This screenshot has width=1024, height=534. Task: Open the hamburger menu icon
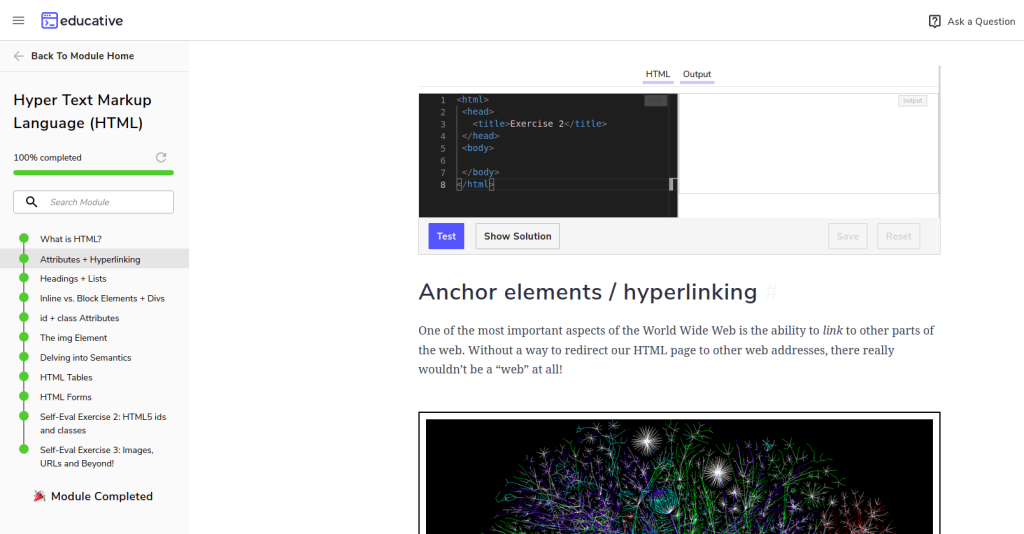[18, 21]
